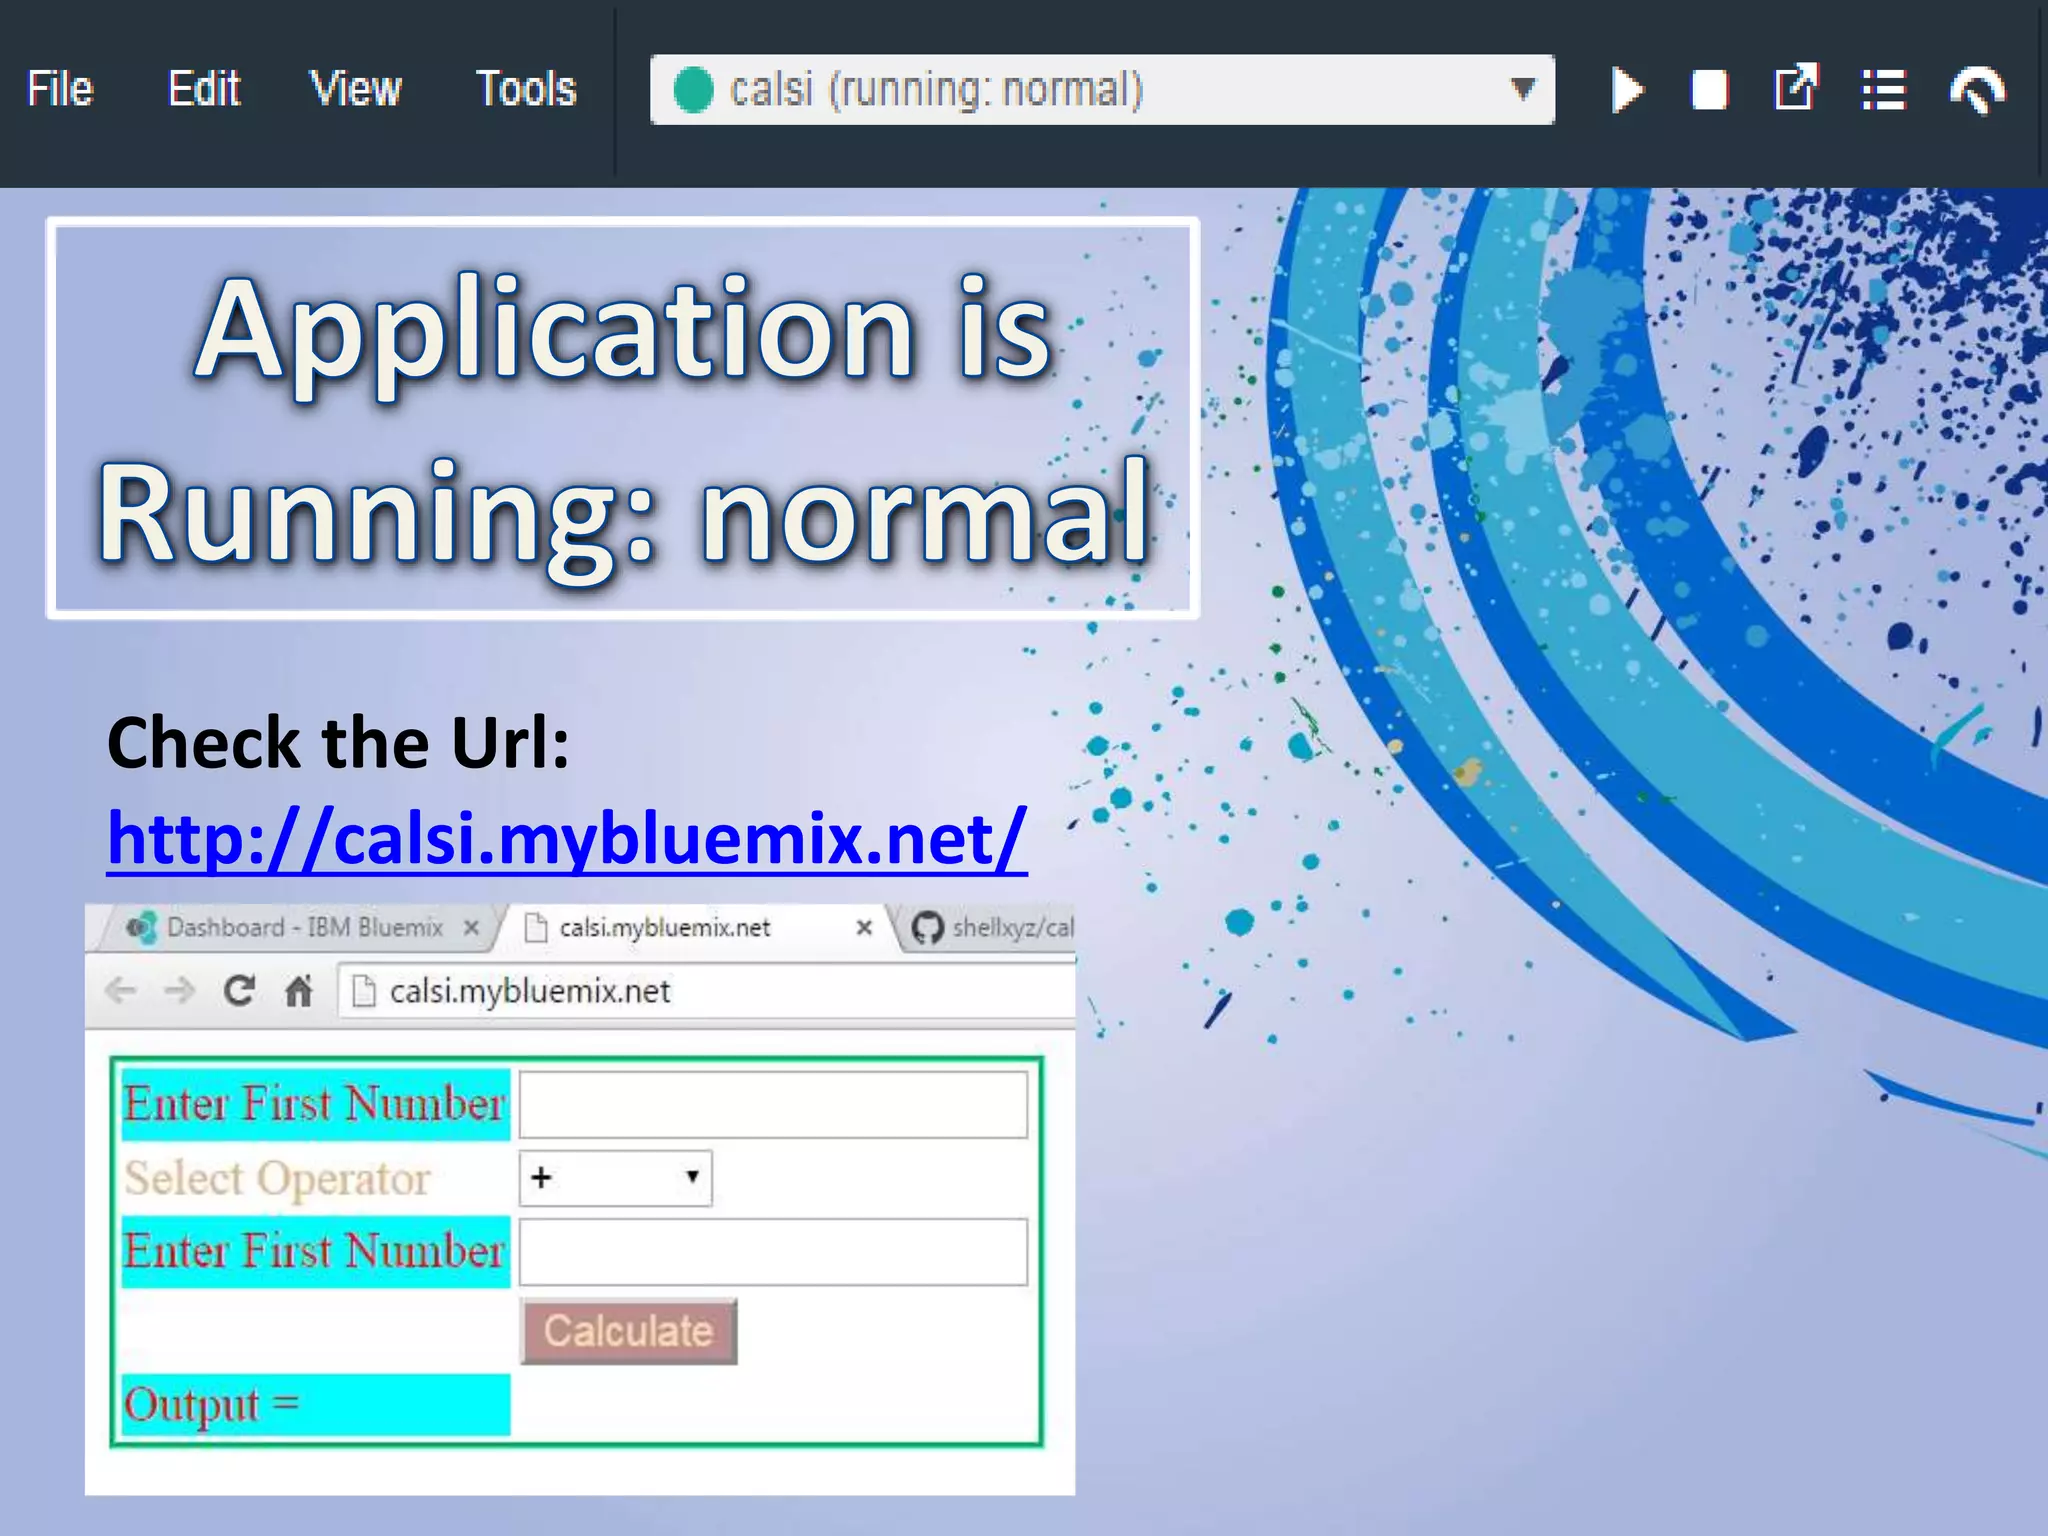Click the first number input field
Image resolution: width=2048 pixels, height=1536 pixels.
click(x=773, y=1105)
